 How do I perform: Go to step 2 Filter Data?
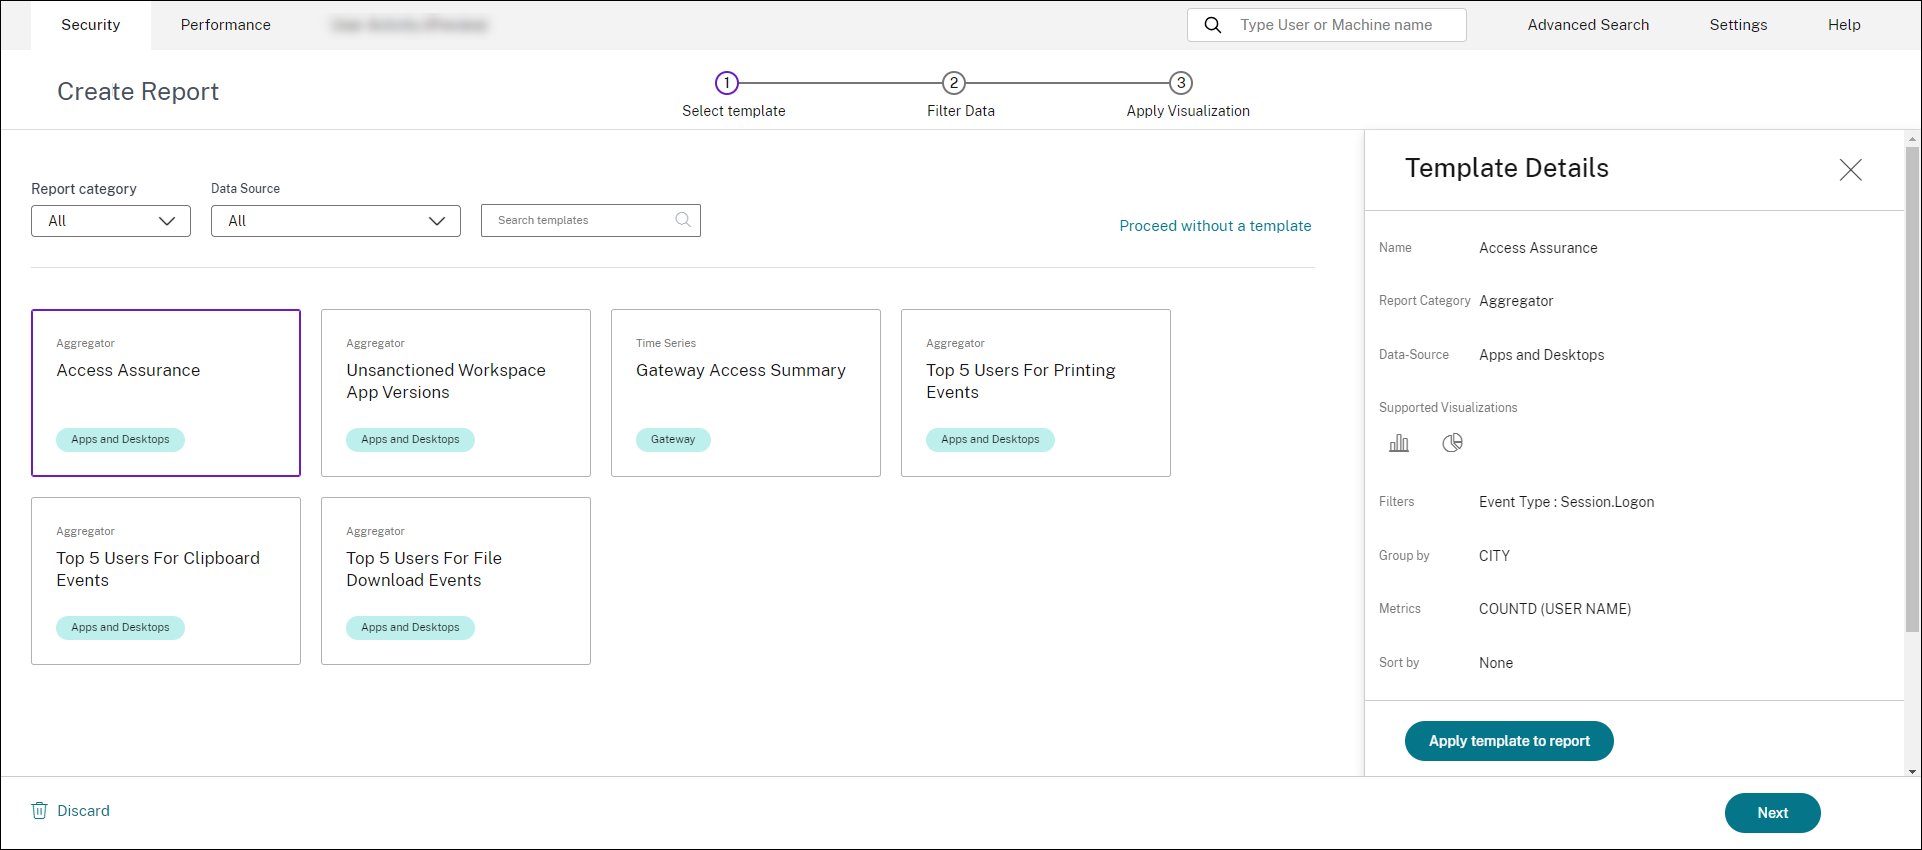point(954,83)
